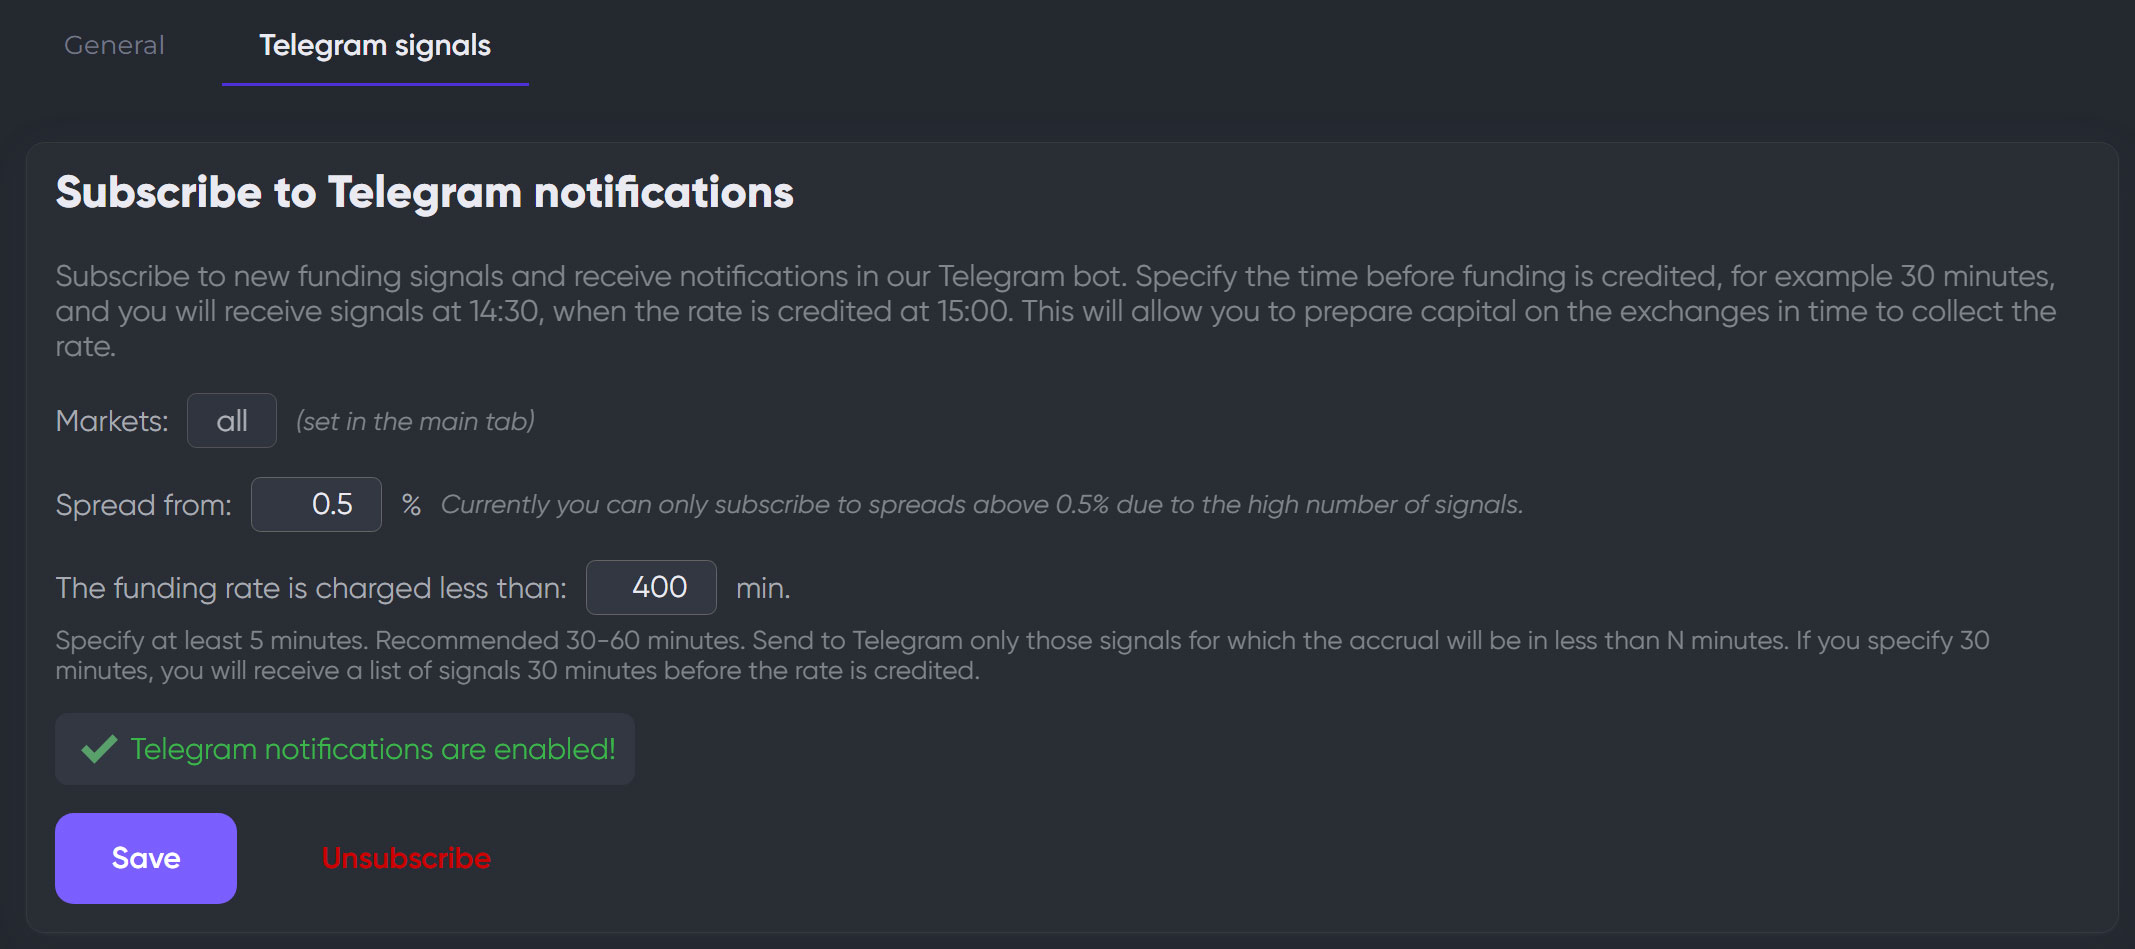Click the green checkmark icon
Screen dimensions: 2135x949
[x=99, y=749]
